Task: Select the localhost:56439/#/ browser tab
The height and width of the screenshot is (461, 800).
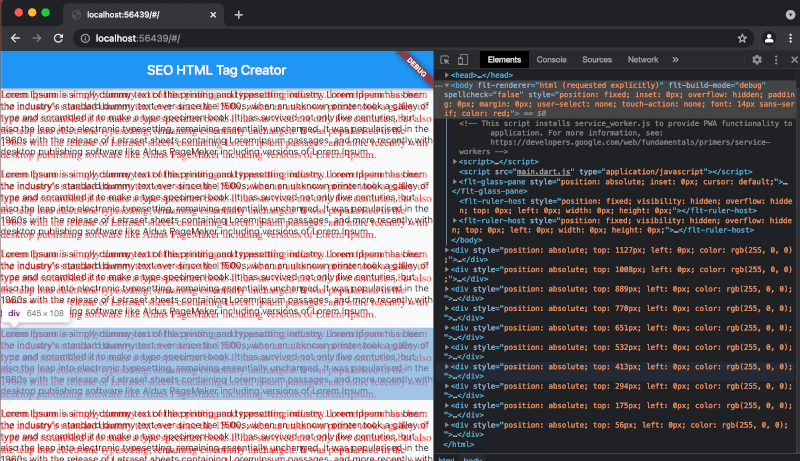Action: [x=144, y=15]
